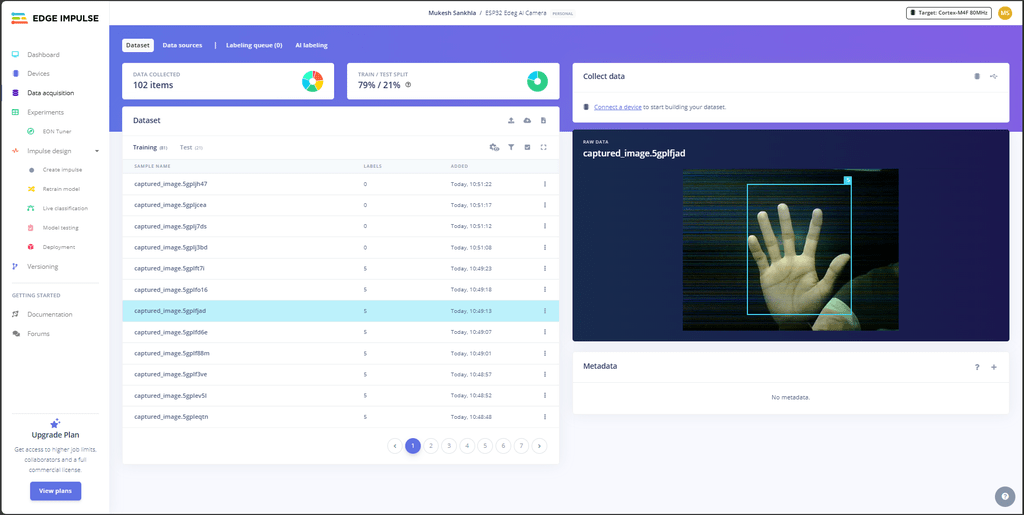The width and height of the screenshot is (1024, 515).
Task: Open row menu for captured_image.5gplfjad
Action: [545, 311]
